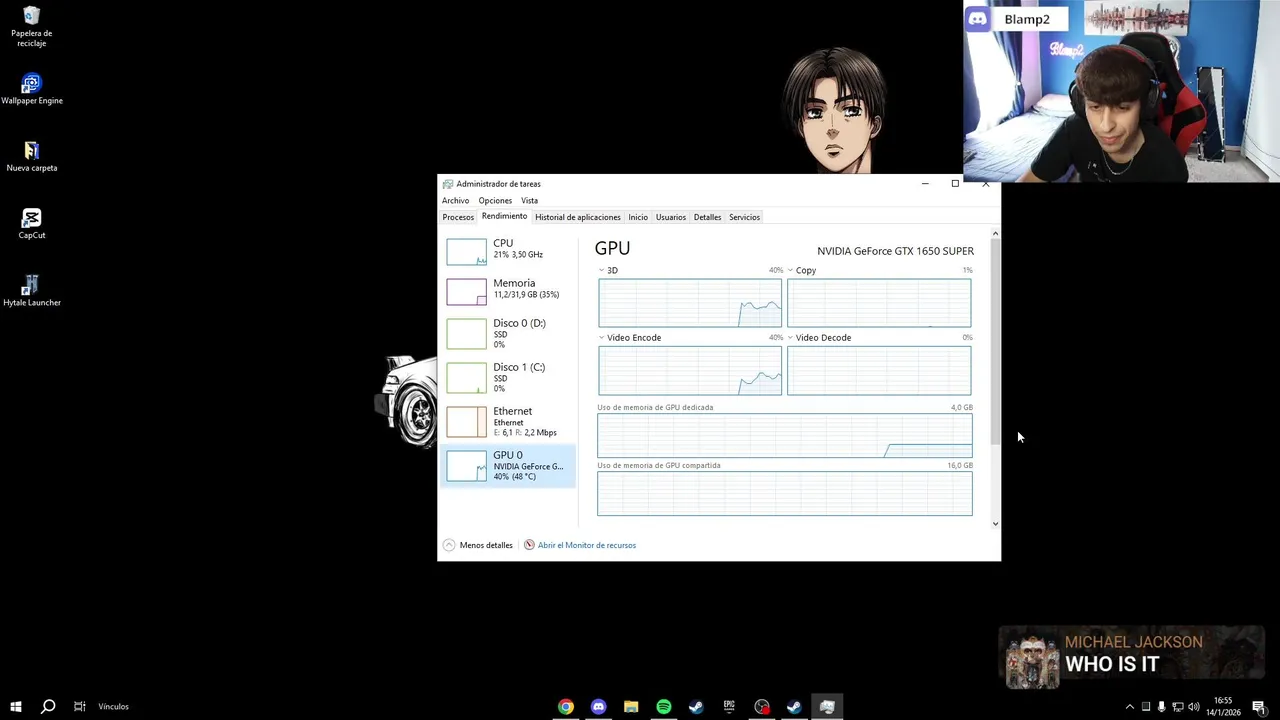This screenshot has width=1280, height=720.
Task: Open the recording app with red dot
Action: coord(762,707)
